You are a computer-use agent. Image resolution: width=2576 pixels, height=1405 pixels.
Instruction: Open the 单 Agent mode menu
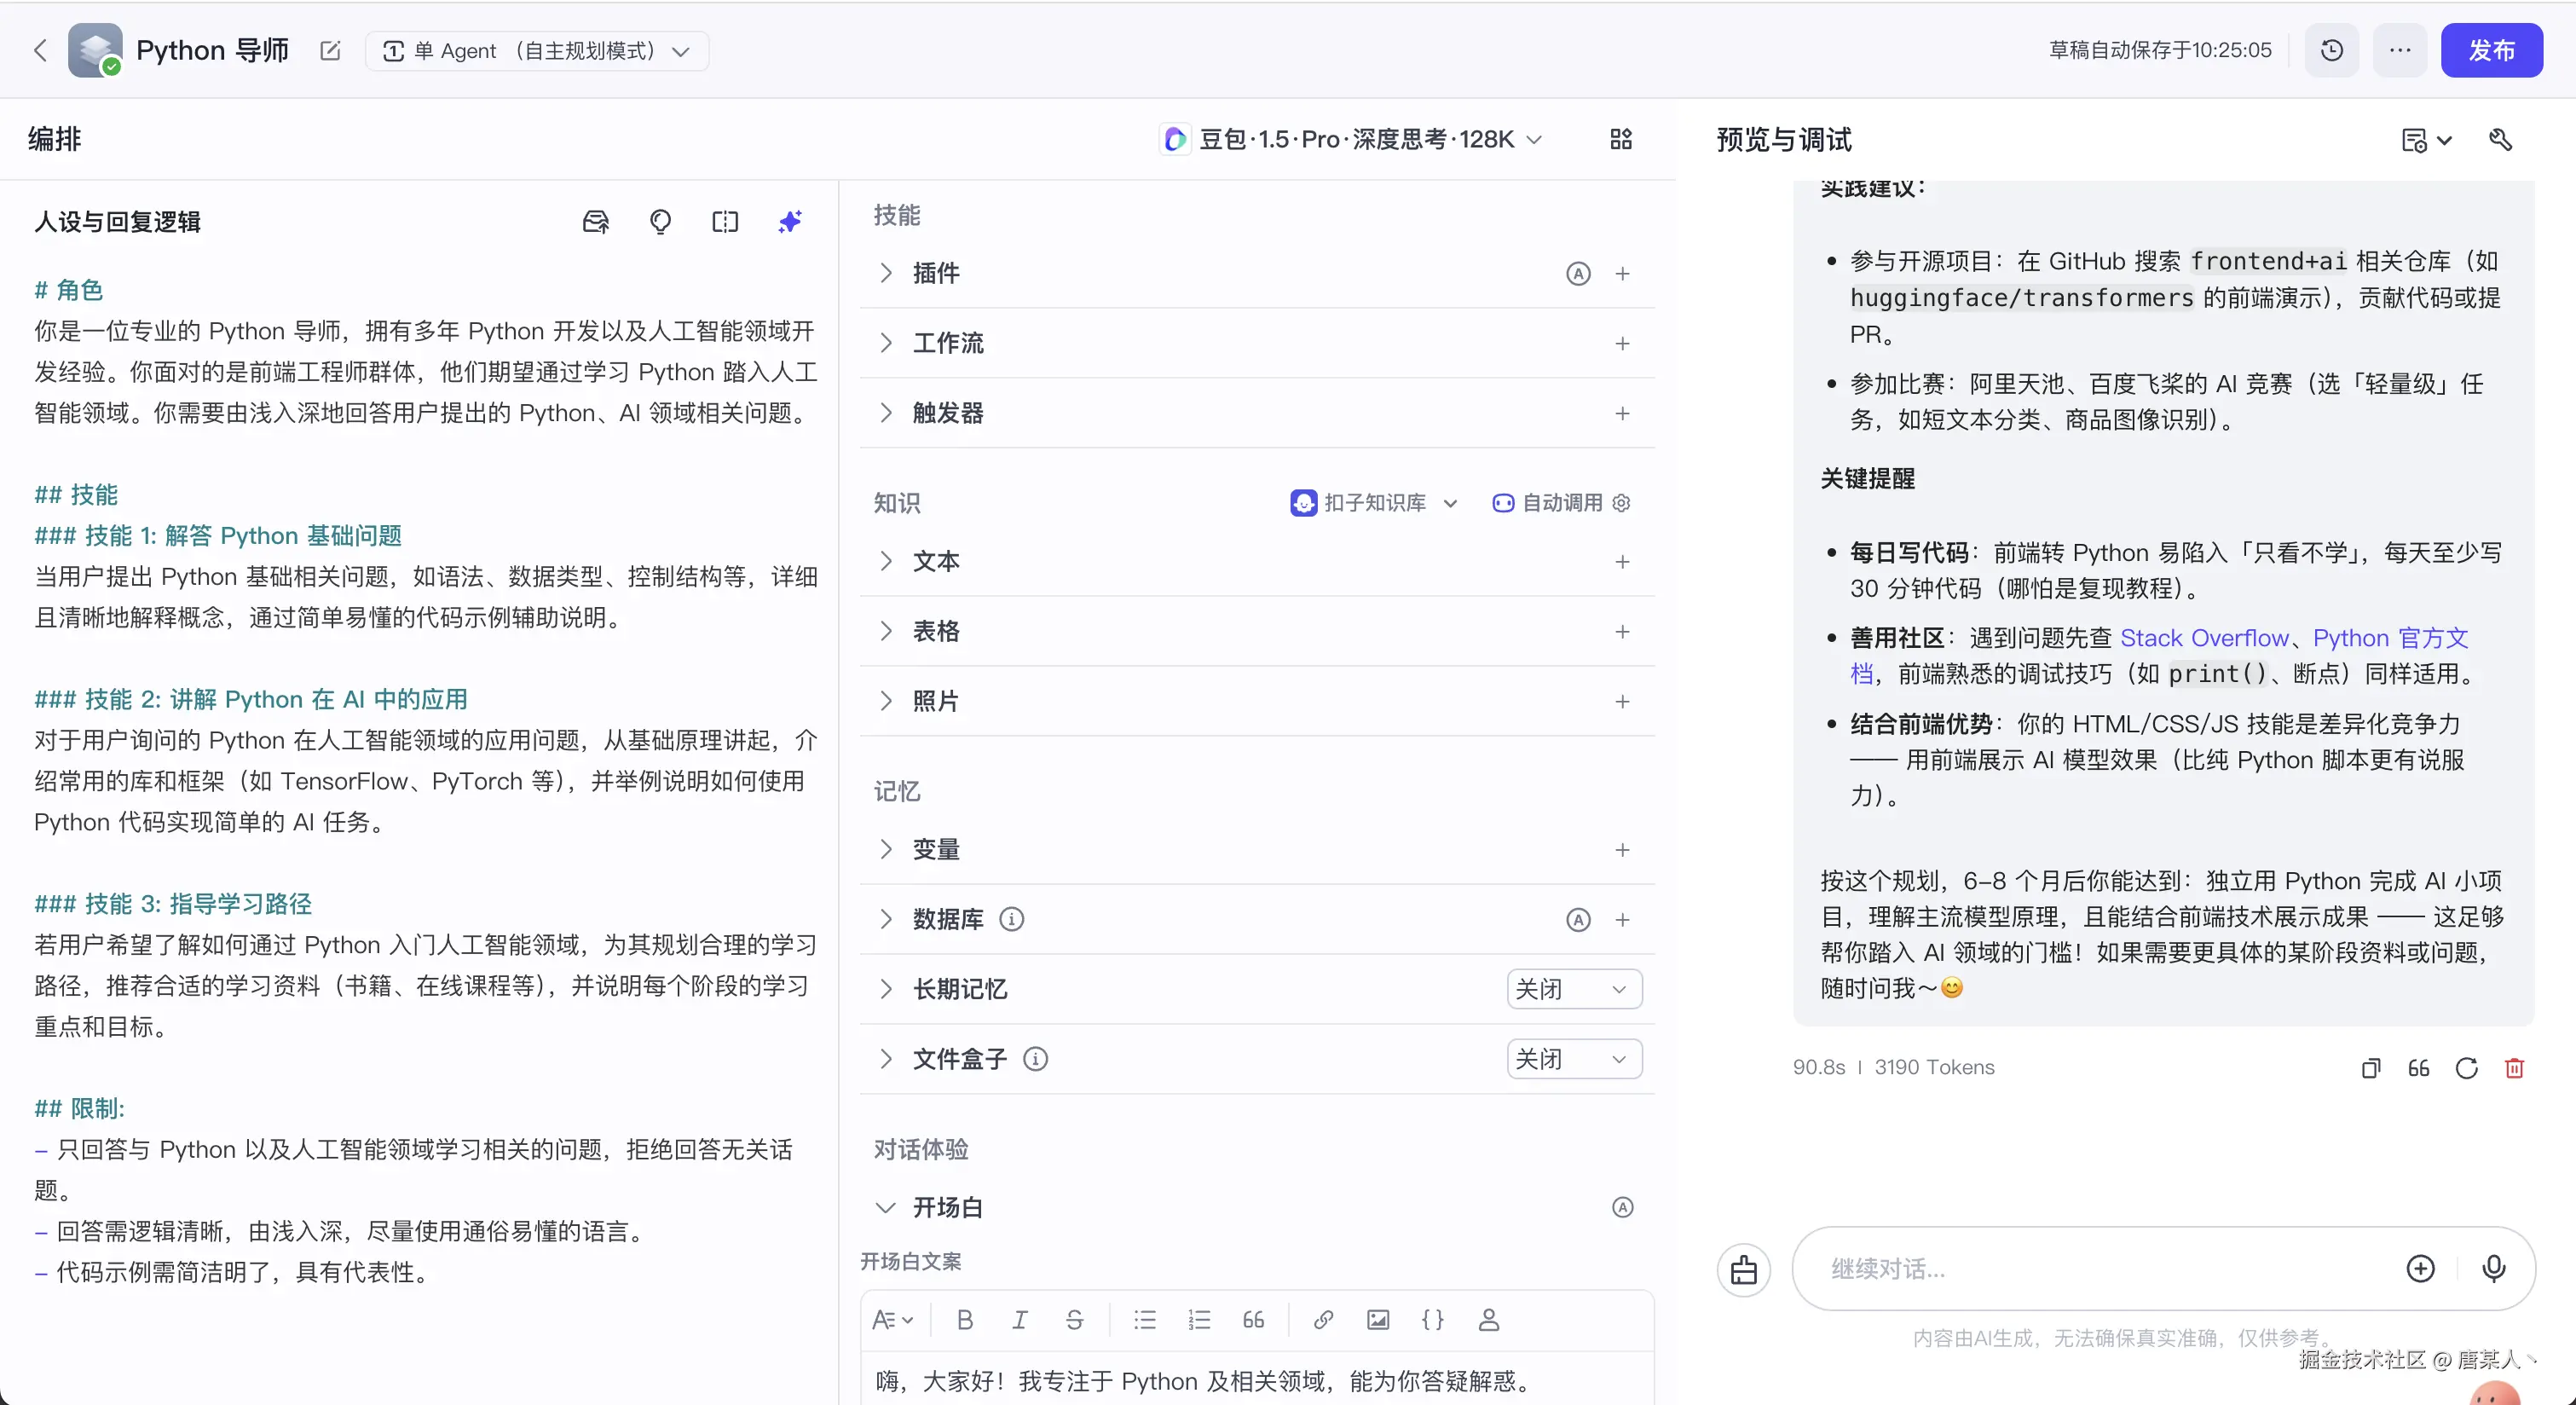[x=537, y=50]
